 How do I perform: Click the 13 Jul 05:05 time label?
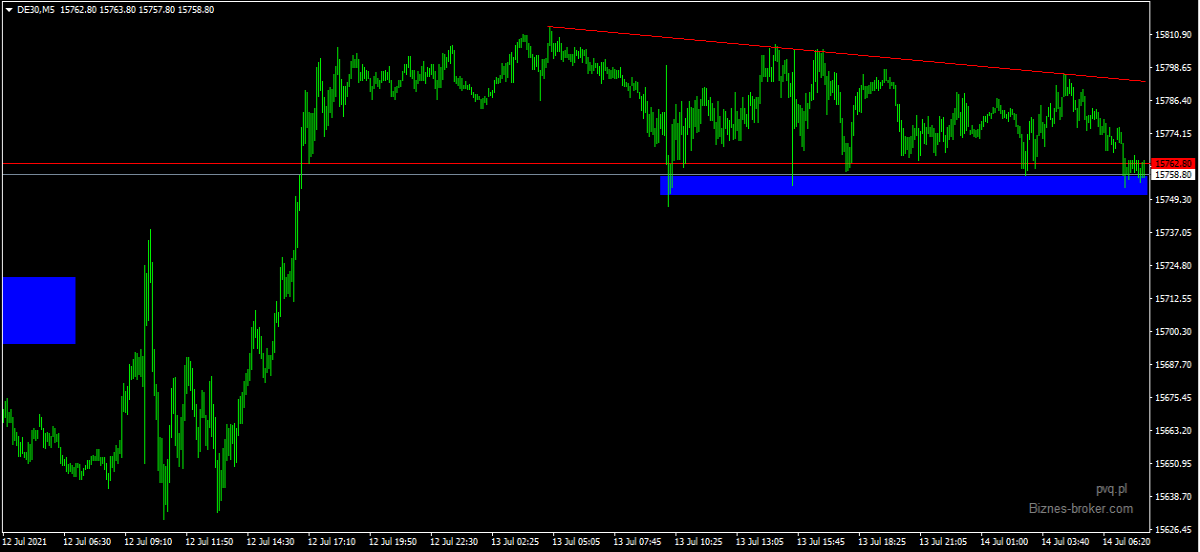576,542
